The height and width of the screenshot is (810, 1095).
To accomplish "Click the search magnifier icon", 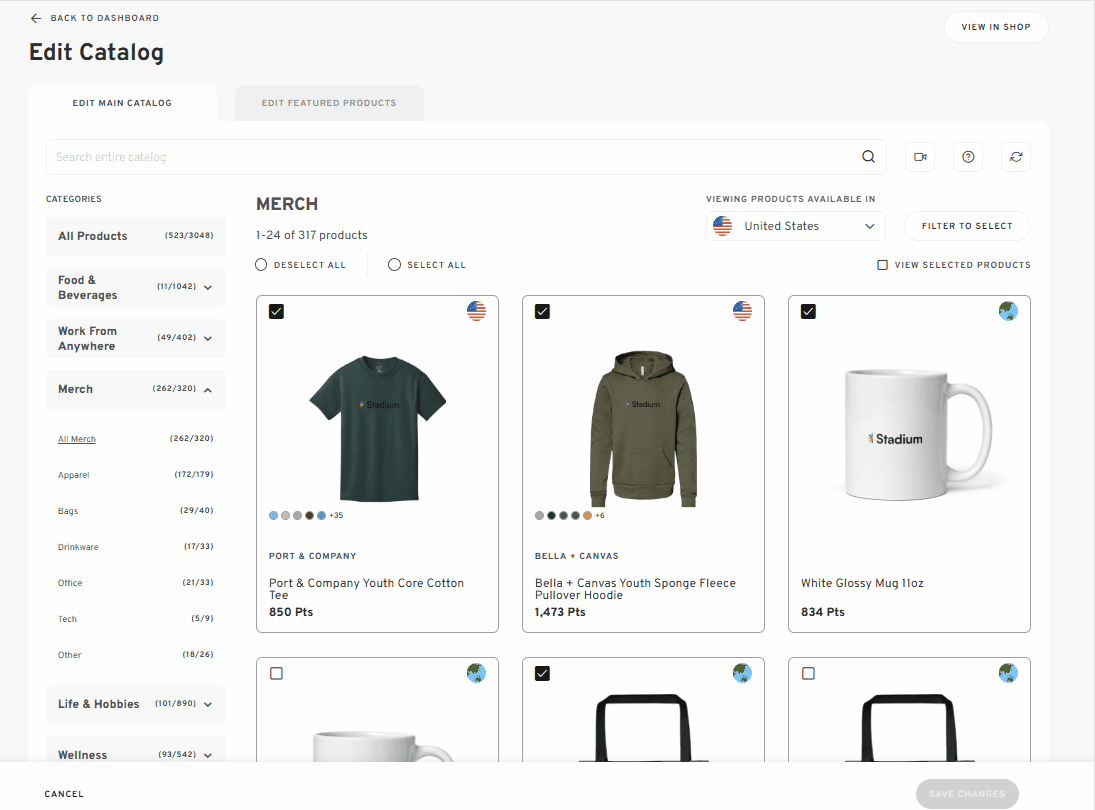I will coord(868,157).
